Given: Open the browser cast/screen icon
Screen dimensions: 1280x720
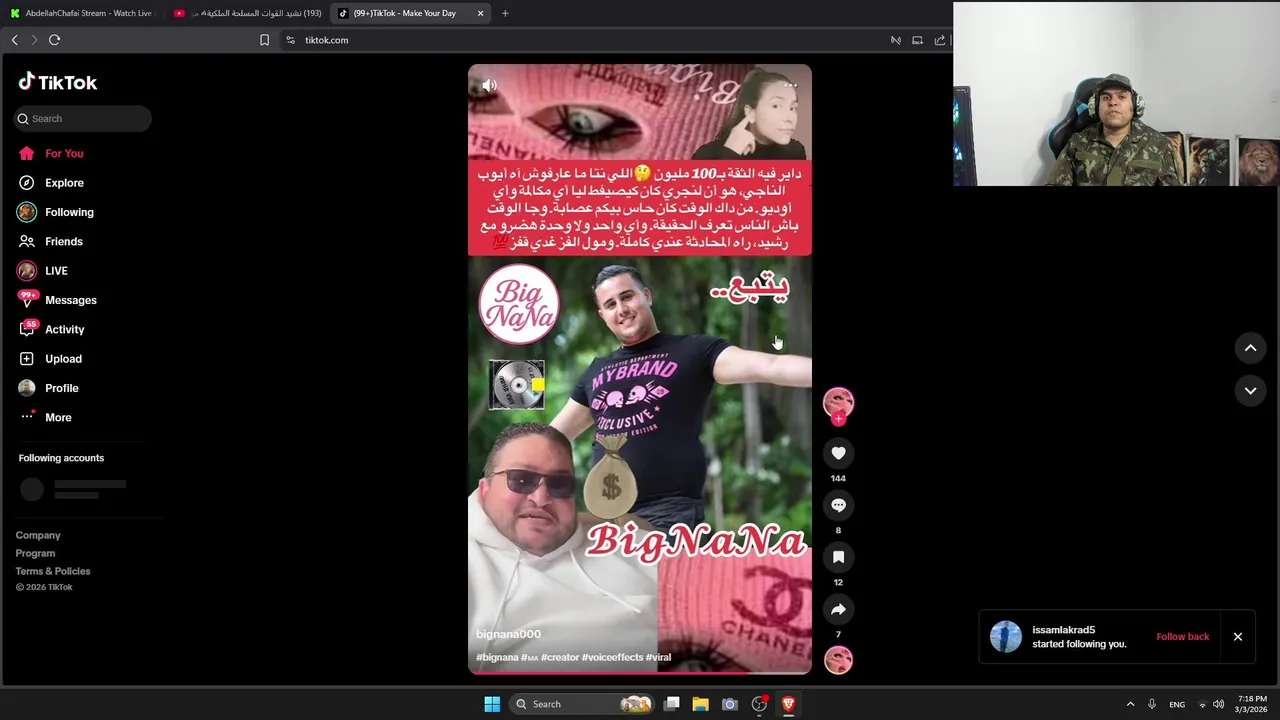Looking at the screenshot, I should 917,40.
